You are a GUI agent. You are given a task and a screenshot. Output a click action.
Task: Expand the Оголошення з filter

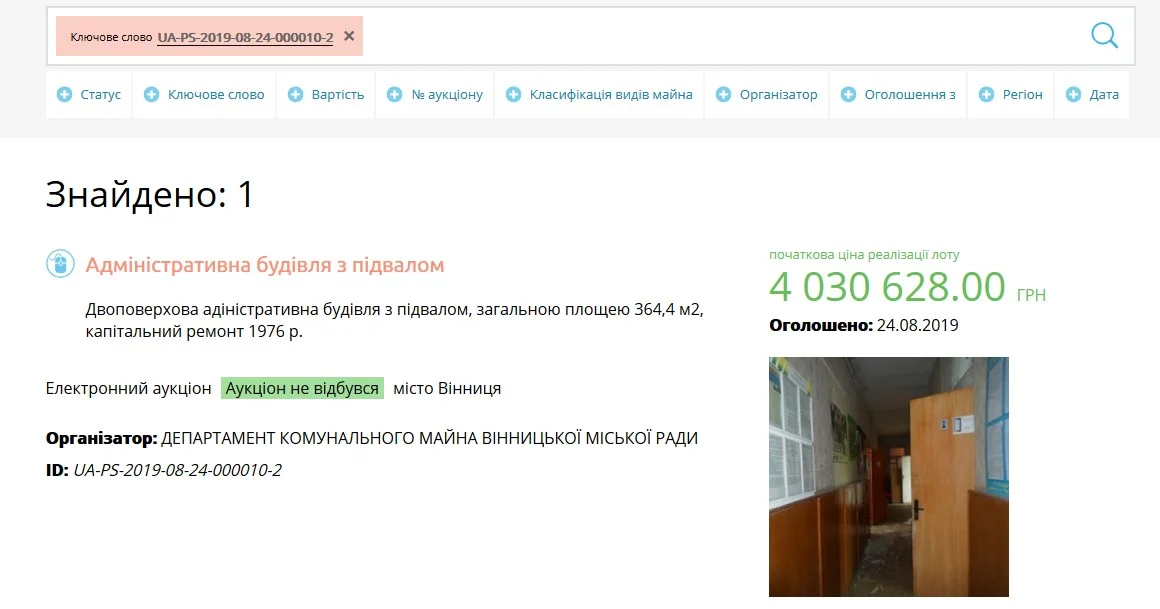pyautogui.click(x=898, y=95)
